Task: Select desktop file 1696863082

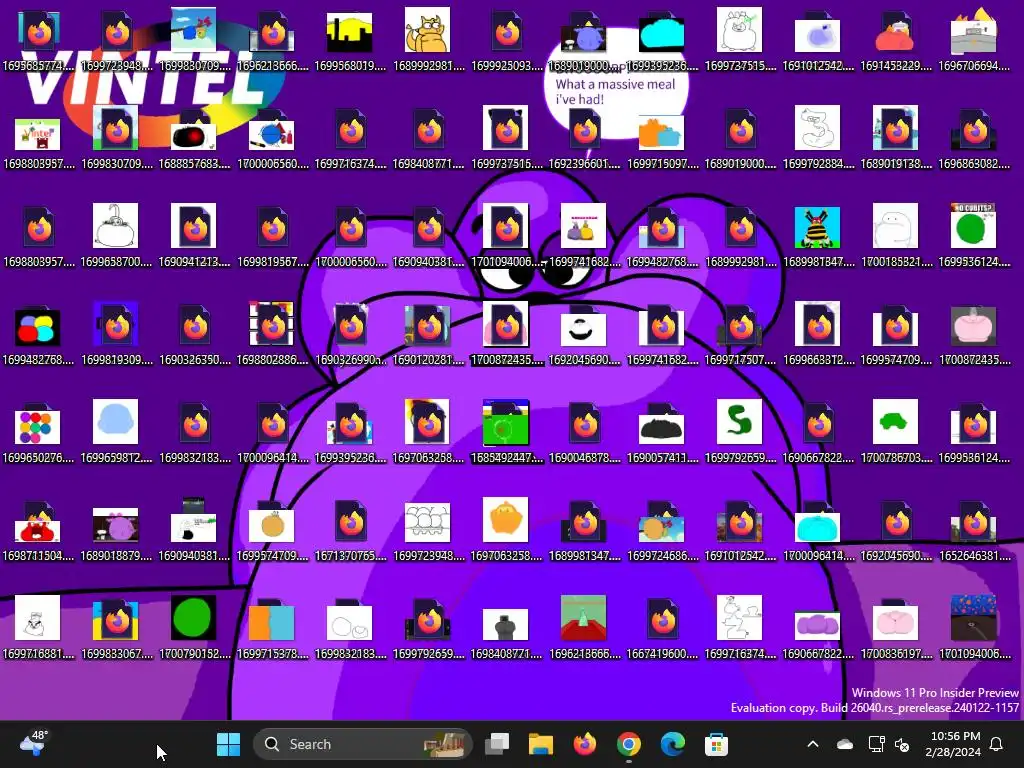Action: pyautogui.click(x=974, y=137)
